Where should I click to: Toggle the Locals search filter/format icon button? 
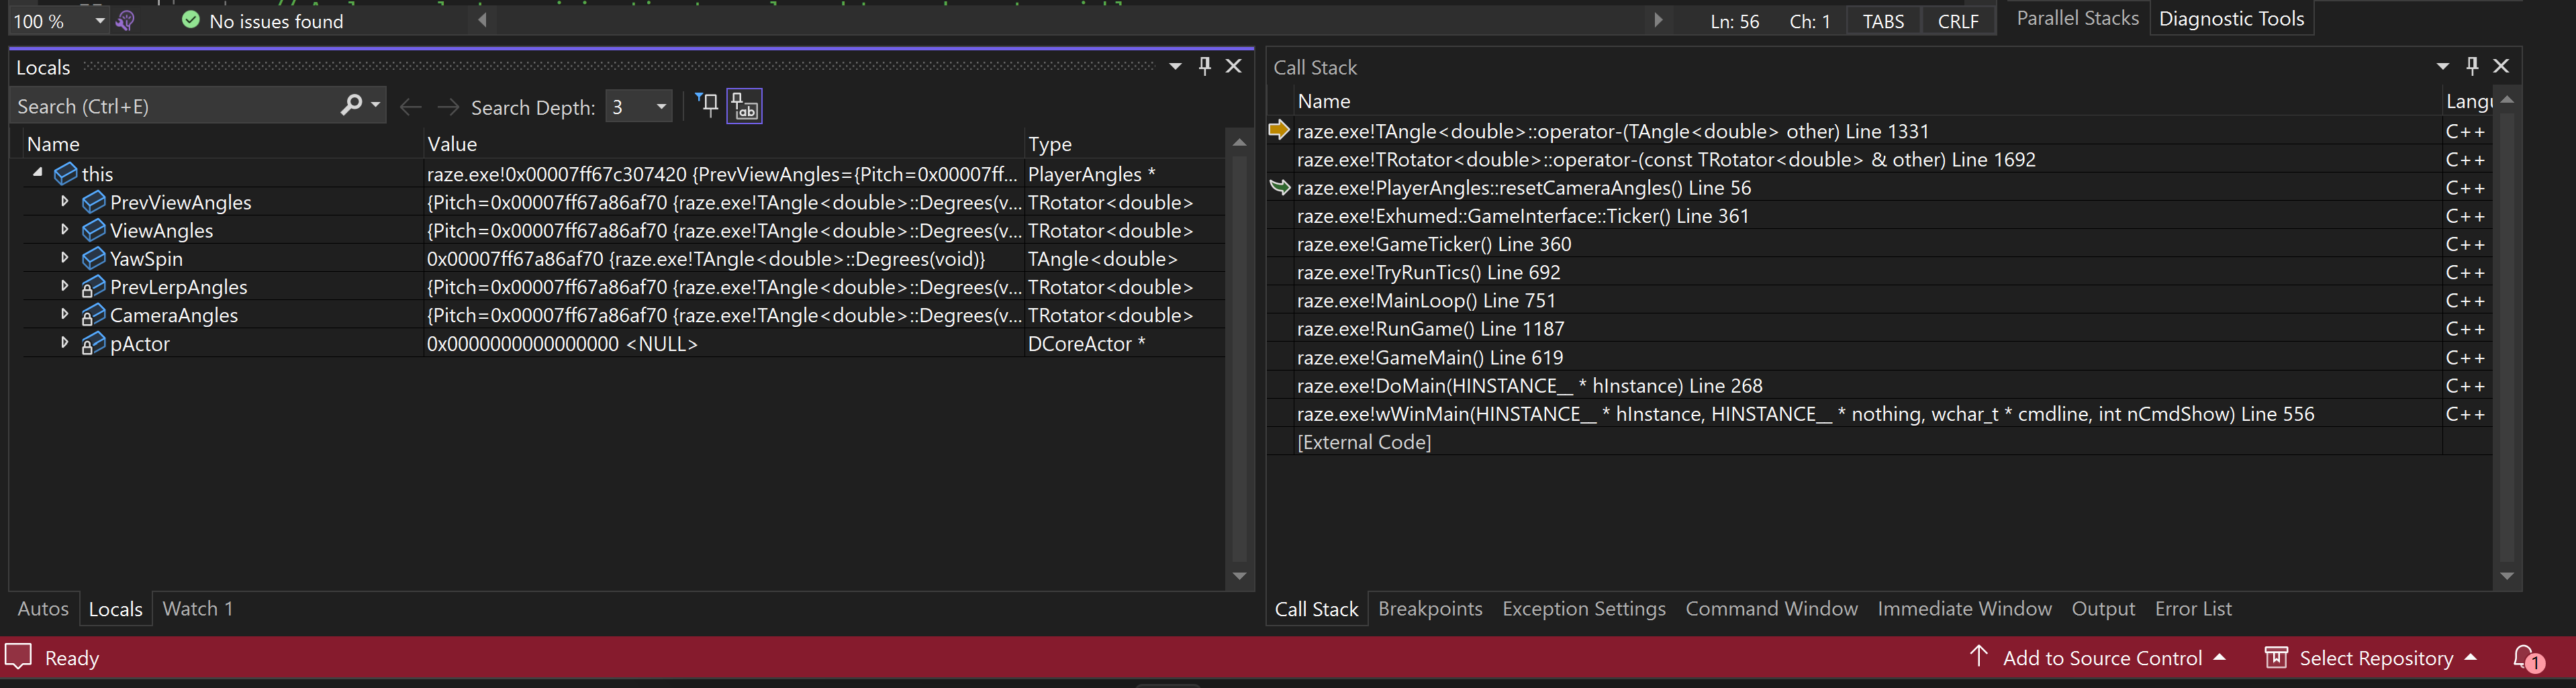pyautogui.click(x=745, y=105)
